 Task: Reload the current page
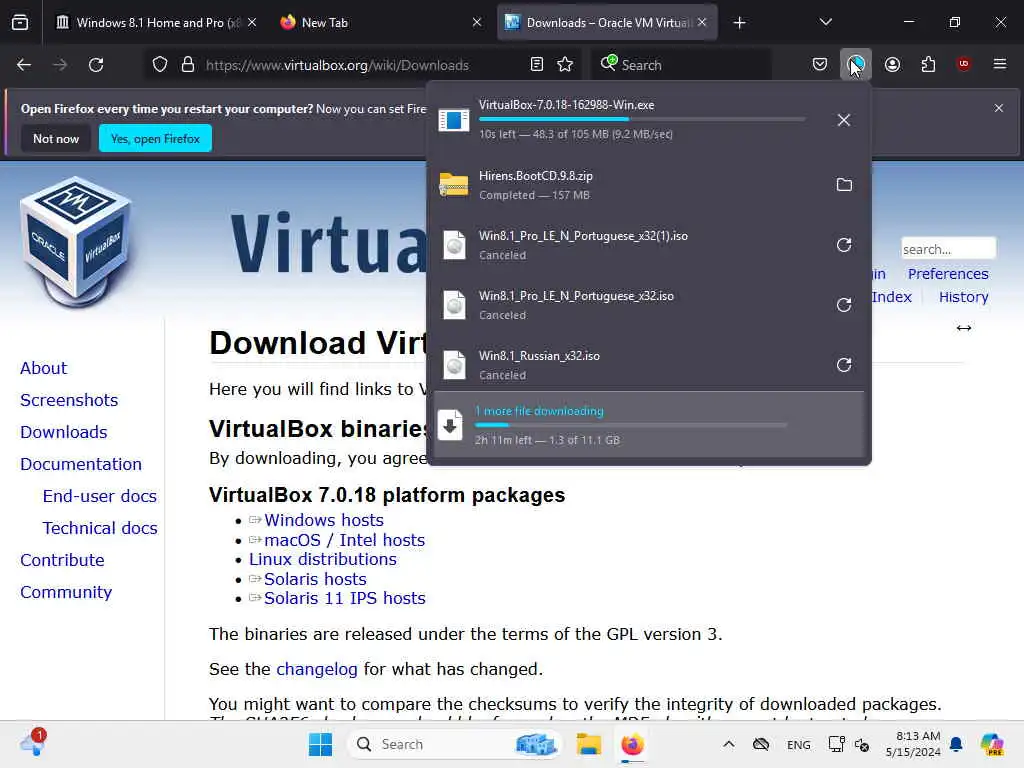tap(96, 65)
